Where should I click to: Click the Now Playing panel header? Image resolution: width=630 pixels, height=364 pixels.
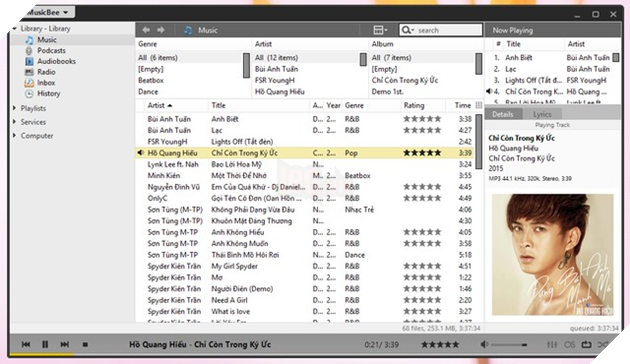[x=513, y=30]
